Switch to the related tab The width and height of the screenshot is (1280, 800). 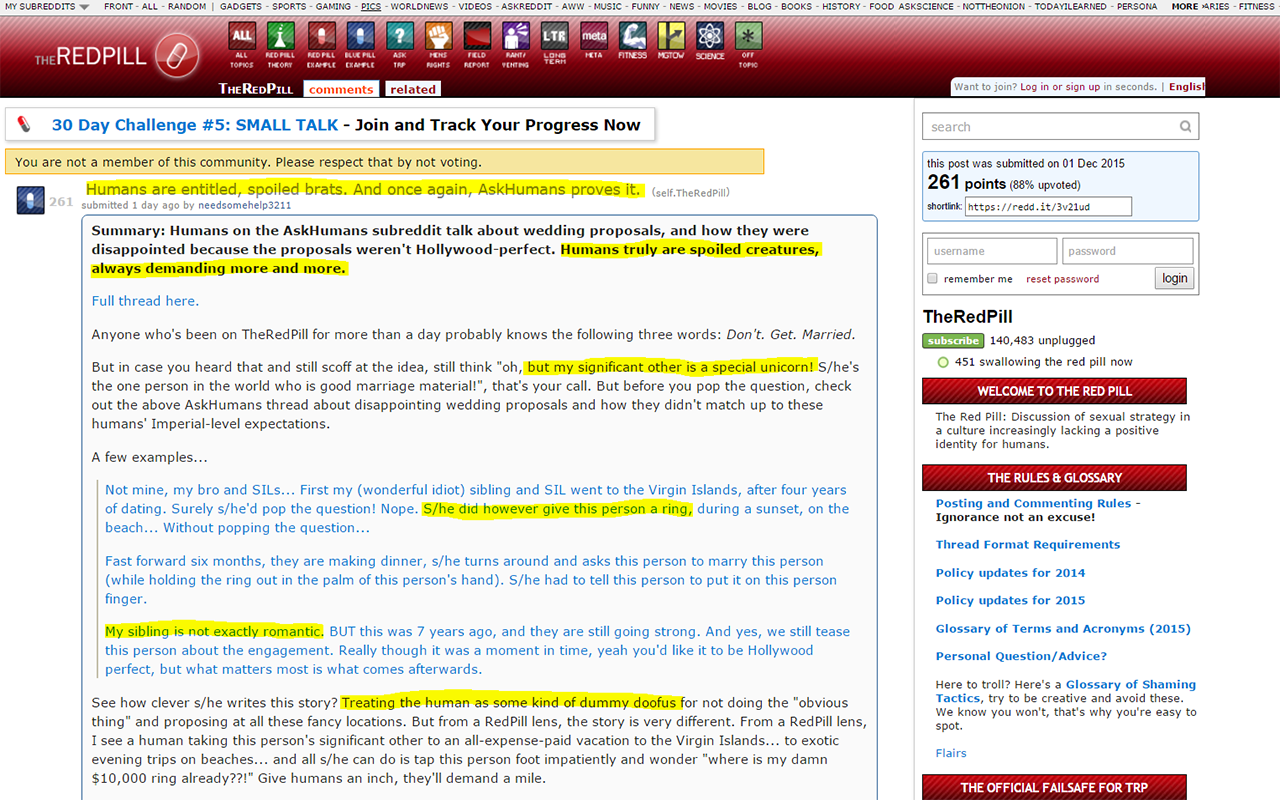click(x=413, y=89)
